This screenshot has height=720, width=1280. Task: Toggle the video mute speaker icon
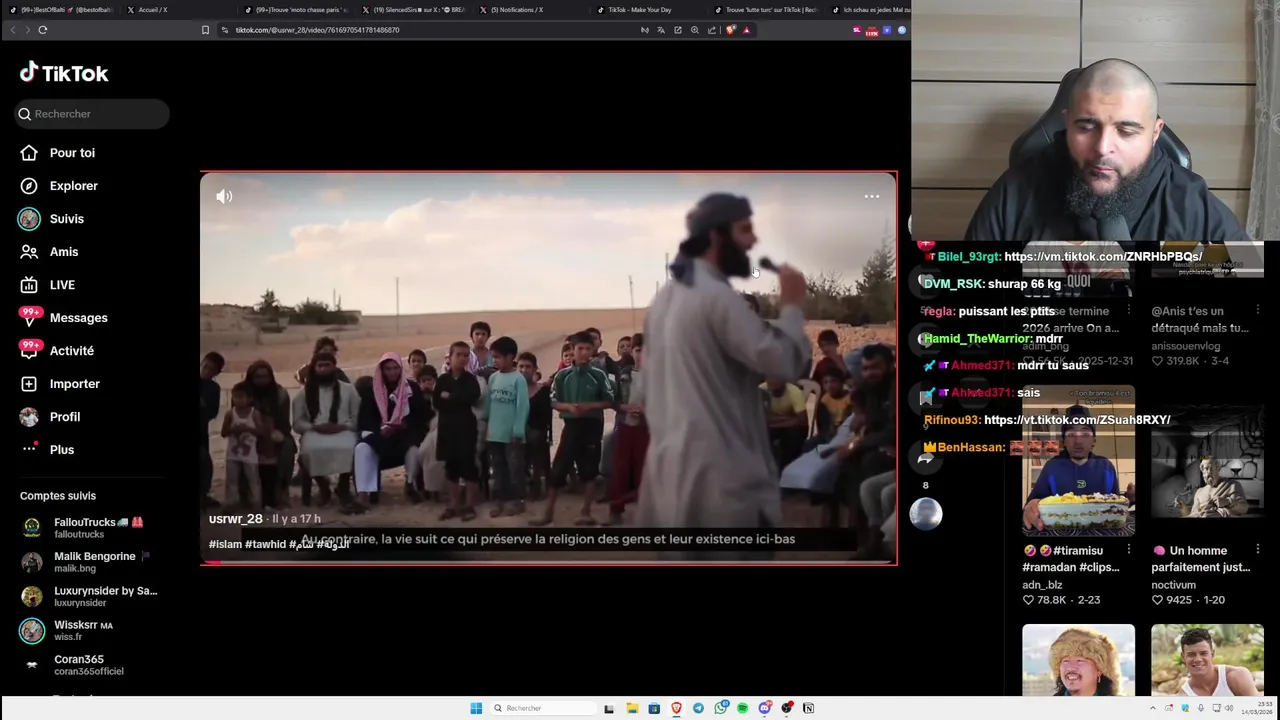point(224,197)
